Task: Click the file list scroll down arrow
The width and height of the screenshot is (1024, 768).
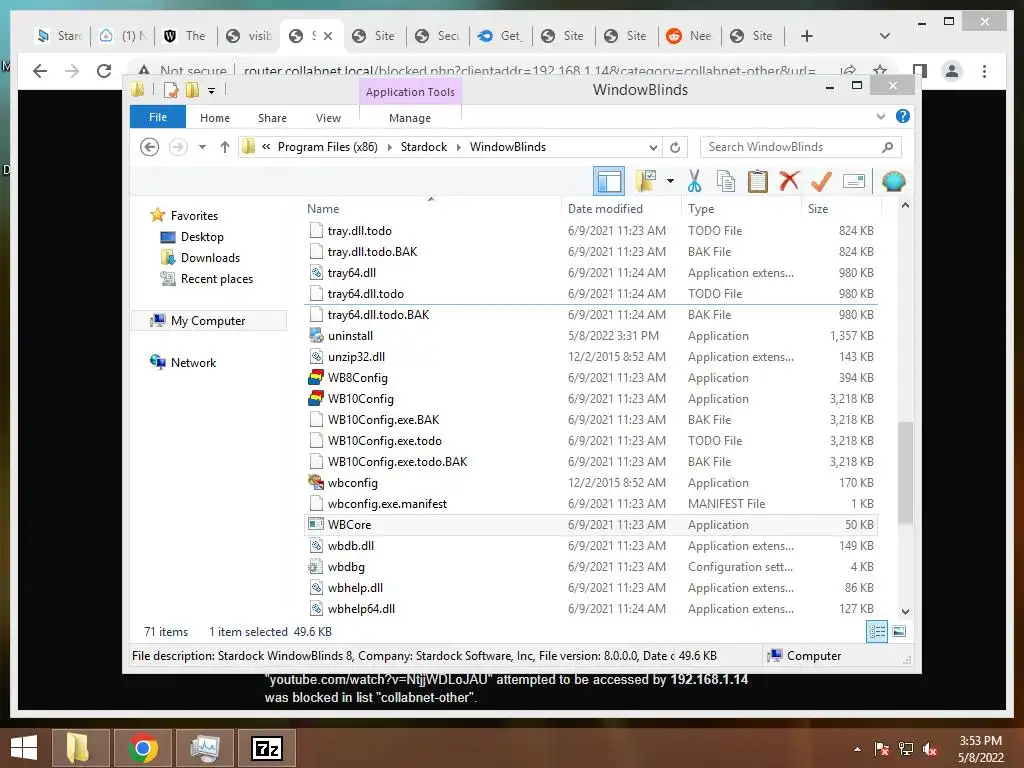Action: (x=905, y=611)
